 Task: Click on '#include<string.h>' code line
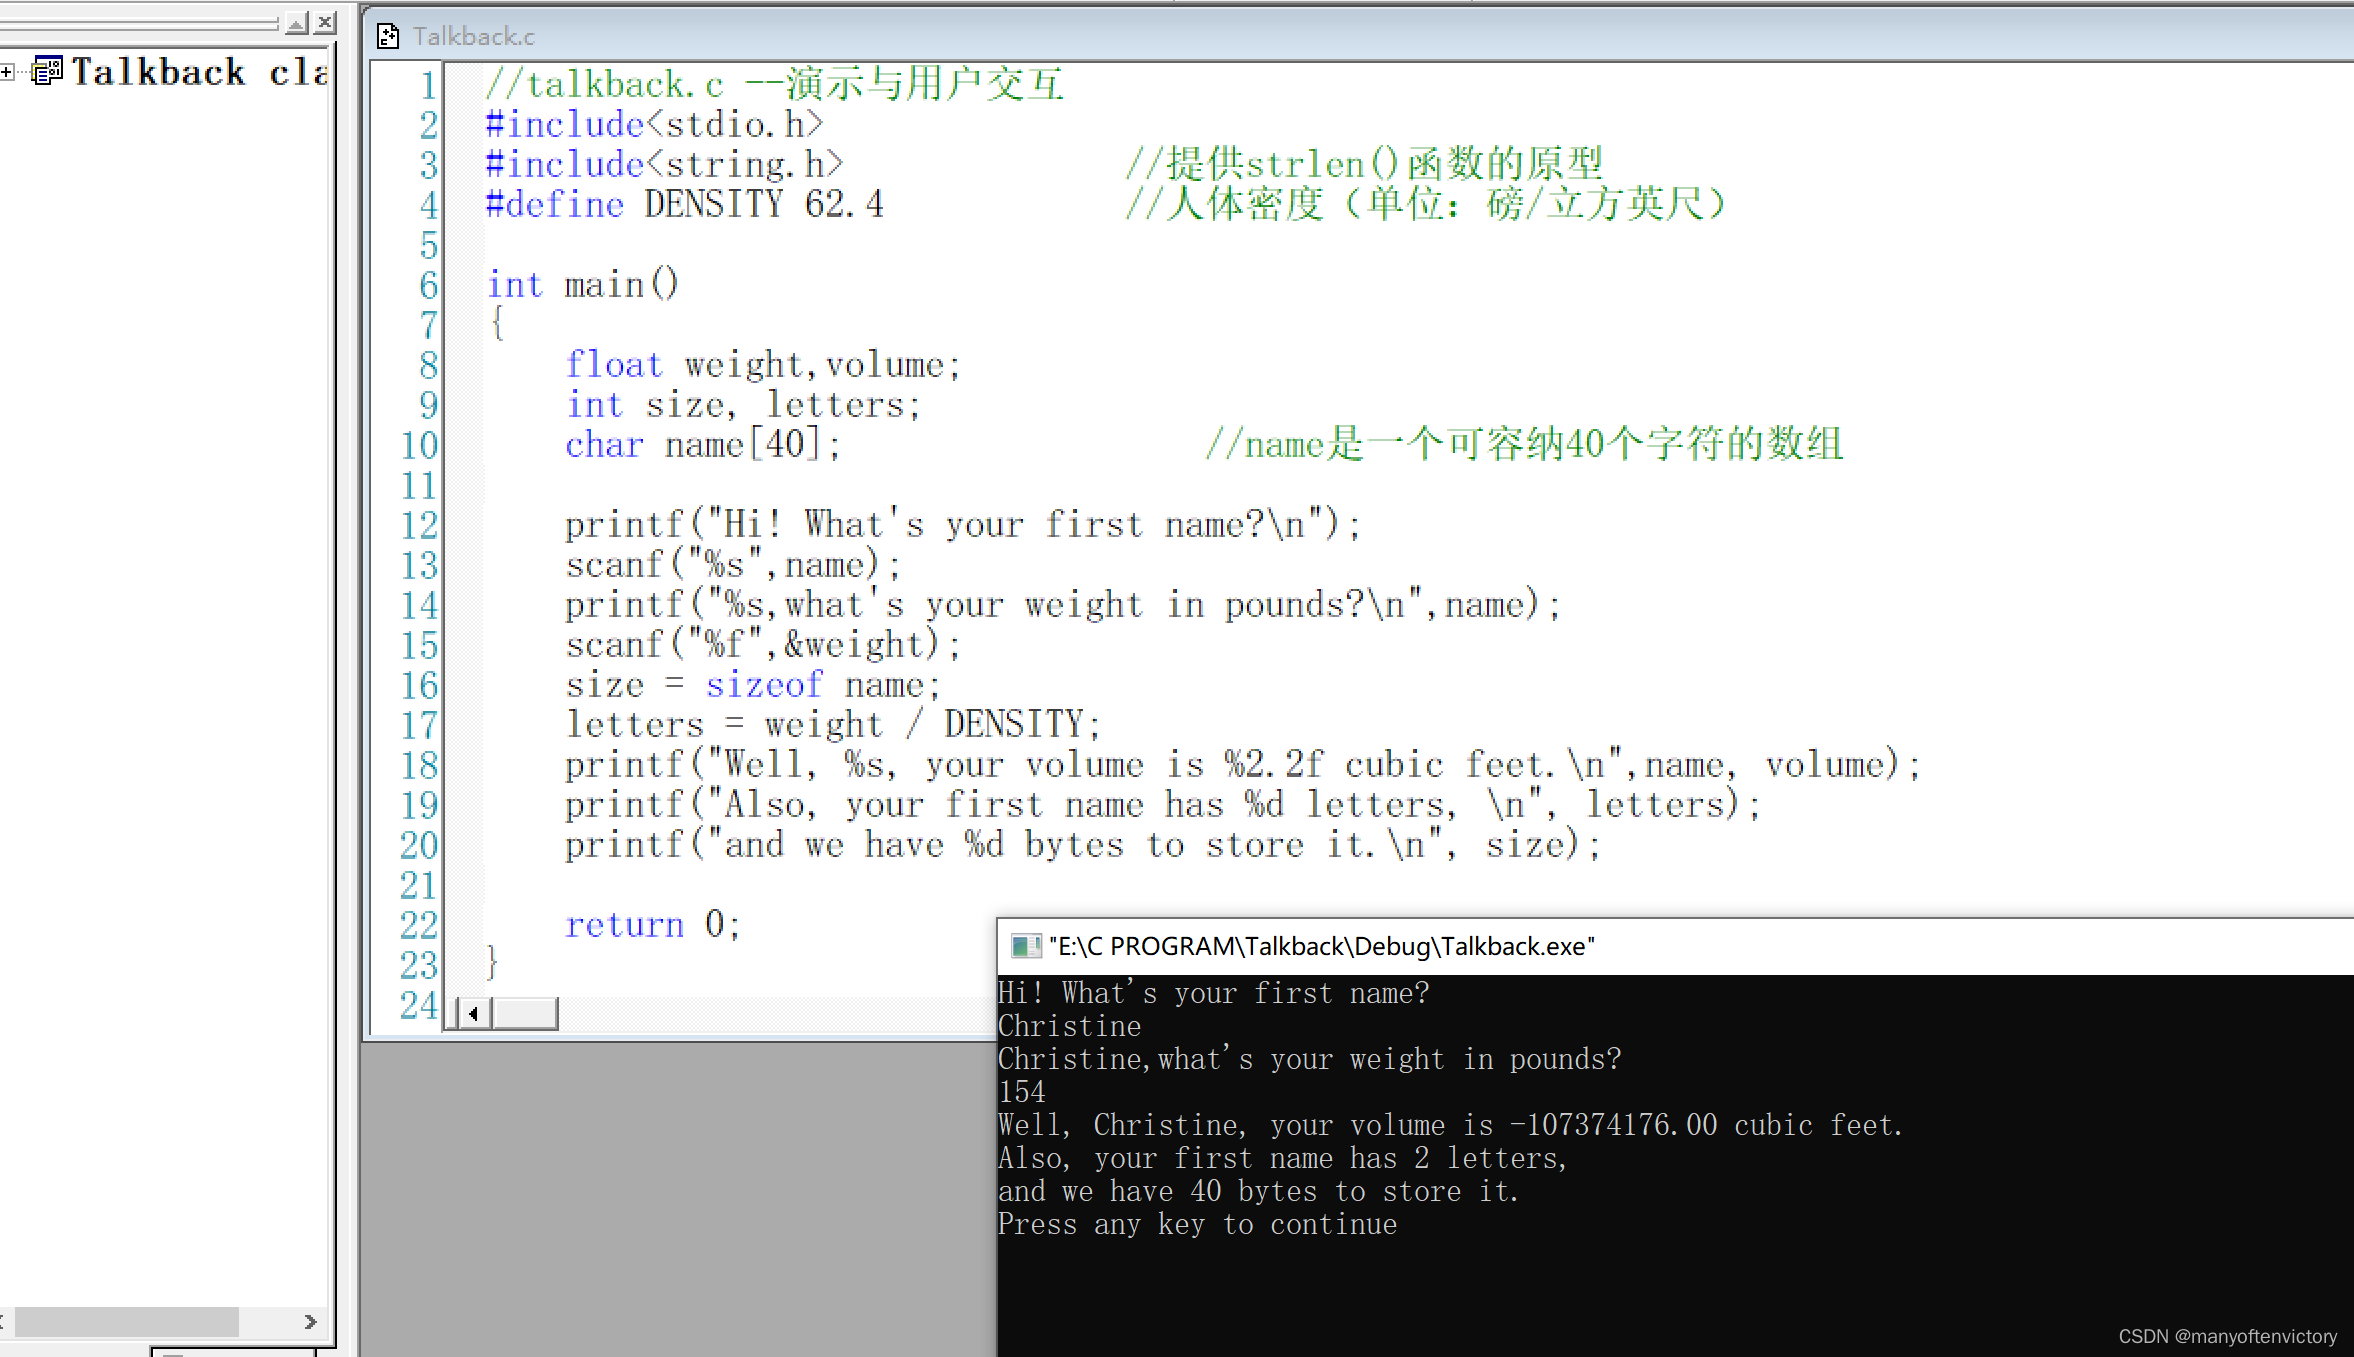coord(664,164)
